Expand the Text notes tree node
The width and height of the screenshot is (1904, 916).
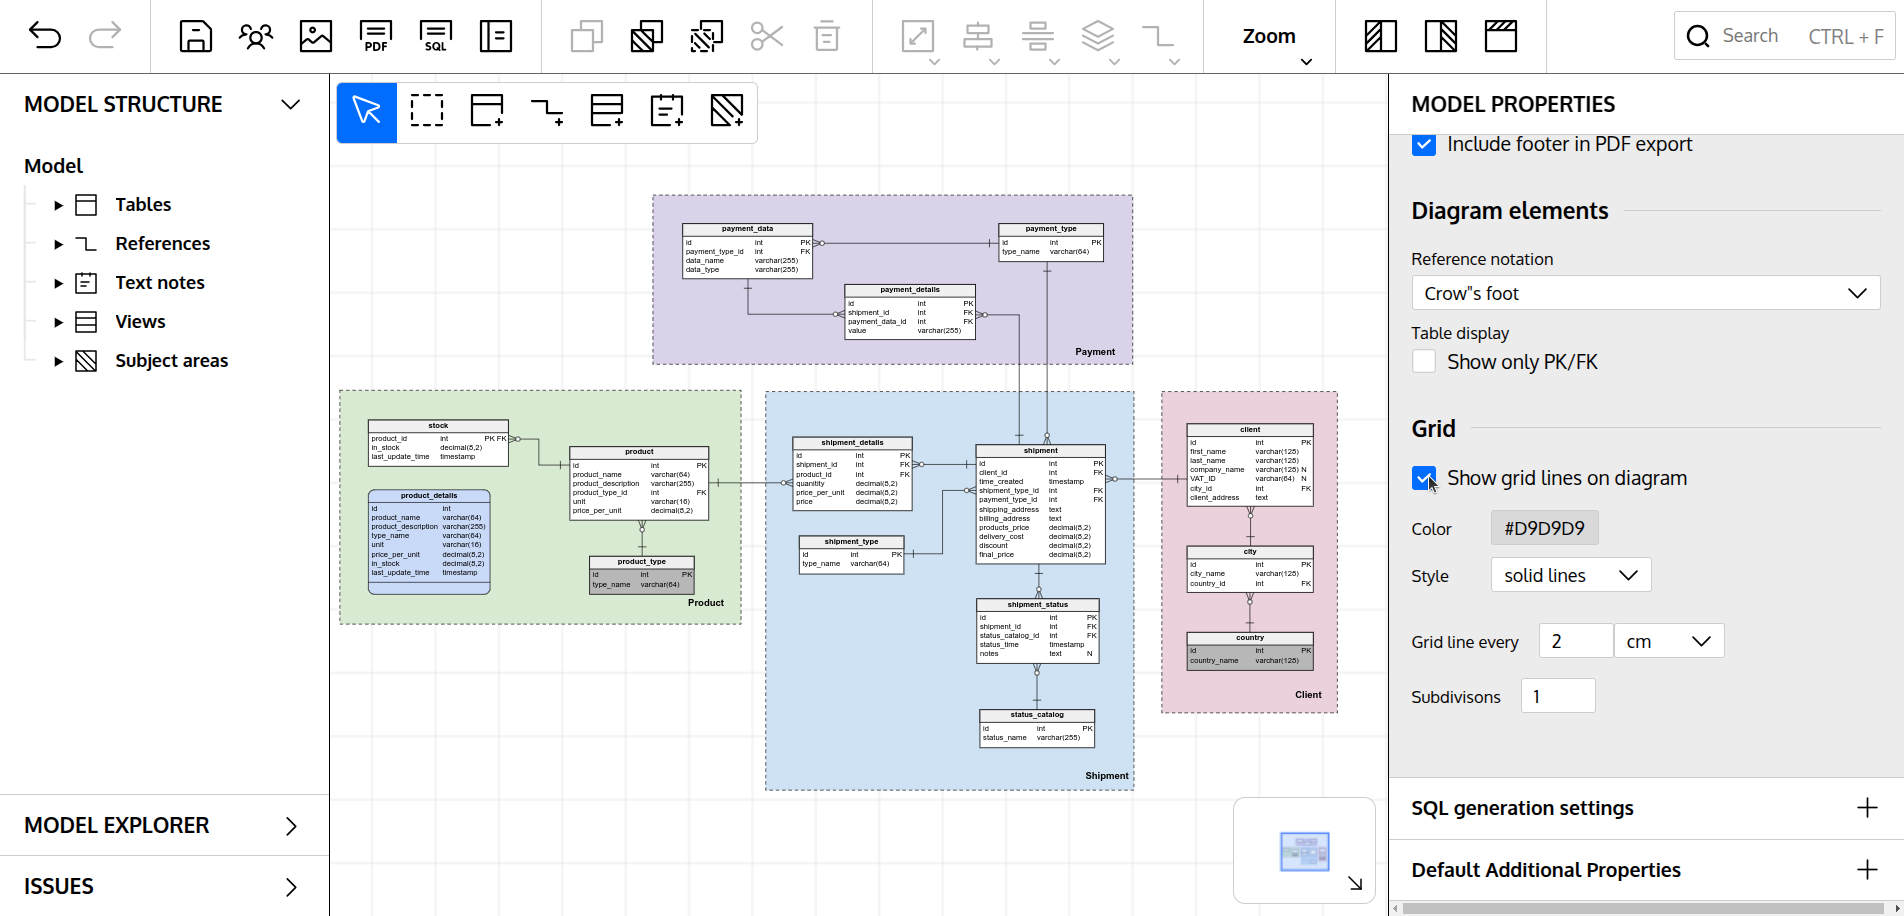point(58,283)
